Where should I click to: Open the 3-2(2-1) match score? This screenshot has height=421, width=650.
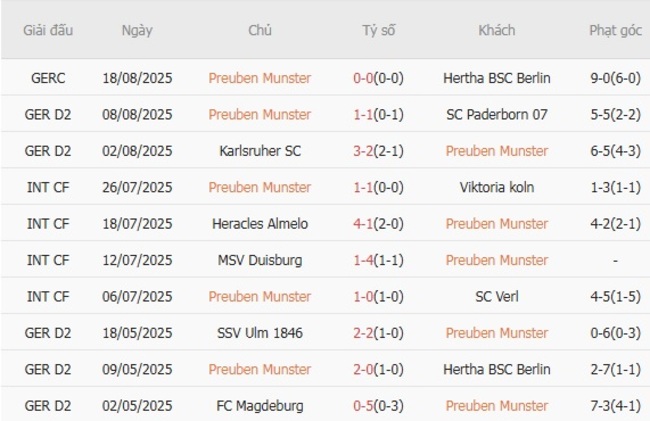click(379, 151)
